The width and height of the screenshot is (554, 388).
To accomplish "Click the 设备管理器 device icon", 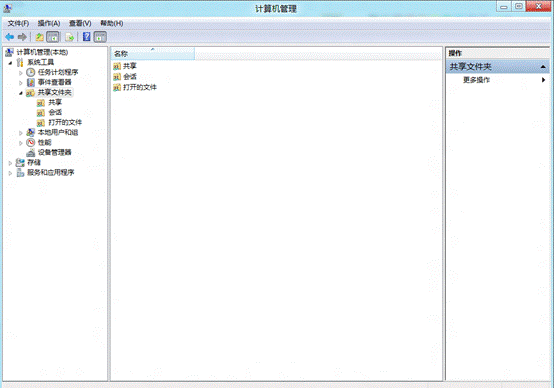I will pyautogui.click(x=31, y=153).
